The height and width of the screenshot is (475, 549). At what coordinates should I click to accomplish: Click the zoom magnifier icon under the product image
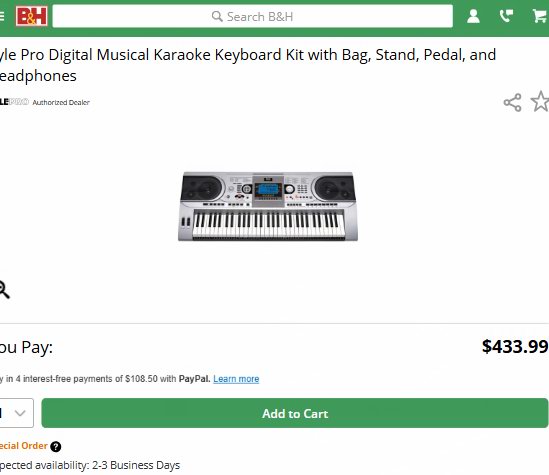point(4,289)
